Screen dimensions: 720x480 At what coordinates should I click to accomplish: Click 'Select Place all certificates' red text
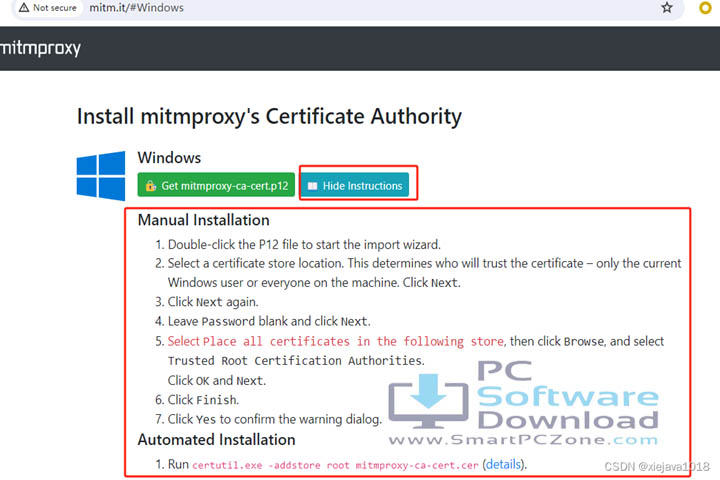(336, 341)
